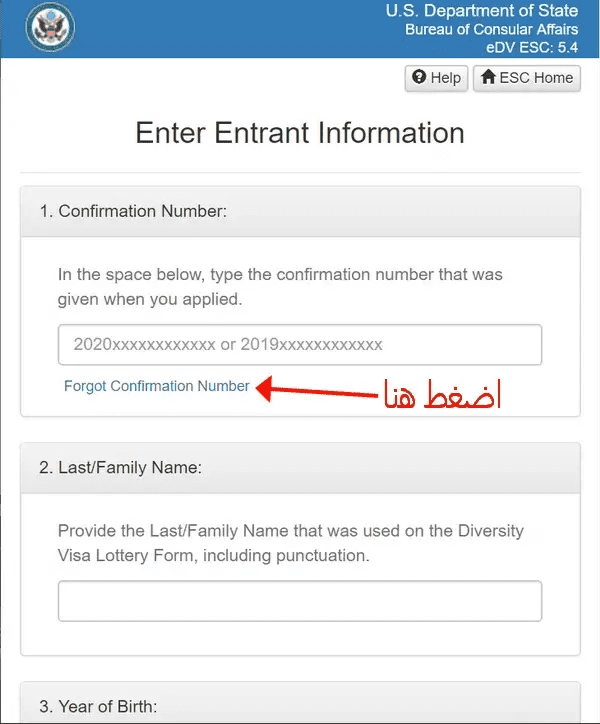Viewport: 600px width, 724px height.
Task: Click the red Arabic اضغط هنا annotation
Action: click(440, 395)
